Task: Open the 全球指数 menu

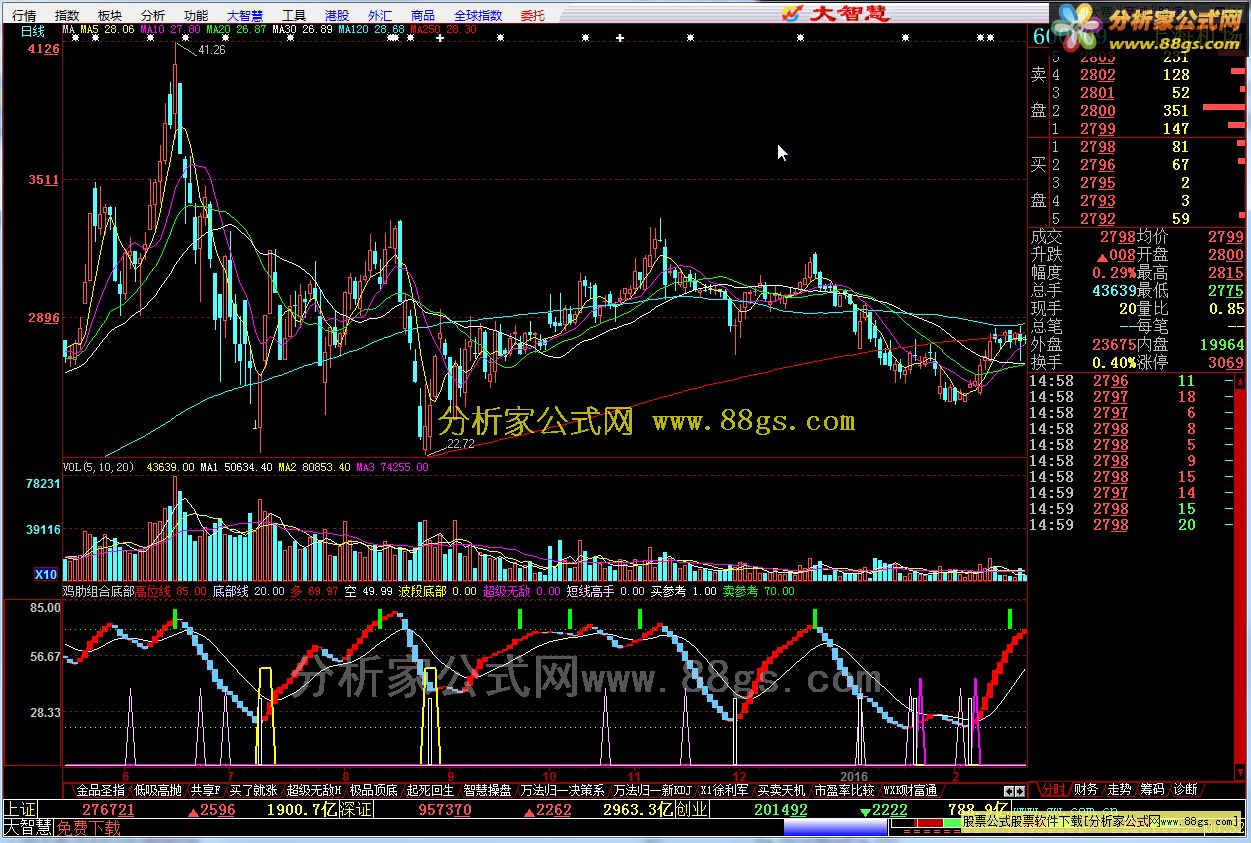Action: coord(478,15)
